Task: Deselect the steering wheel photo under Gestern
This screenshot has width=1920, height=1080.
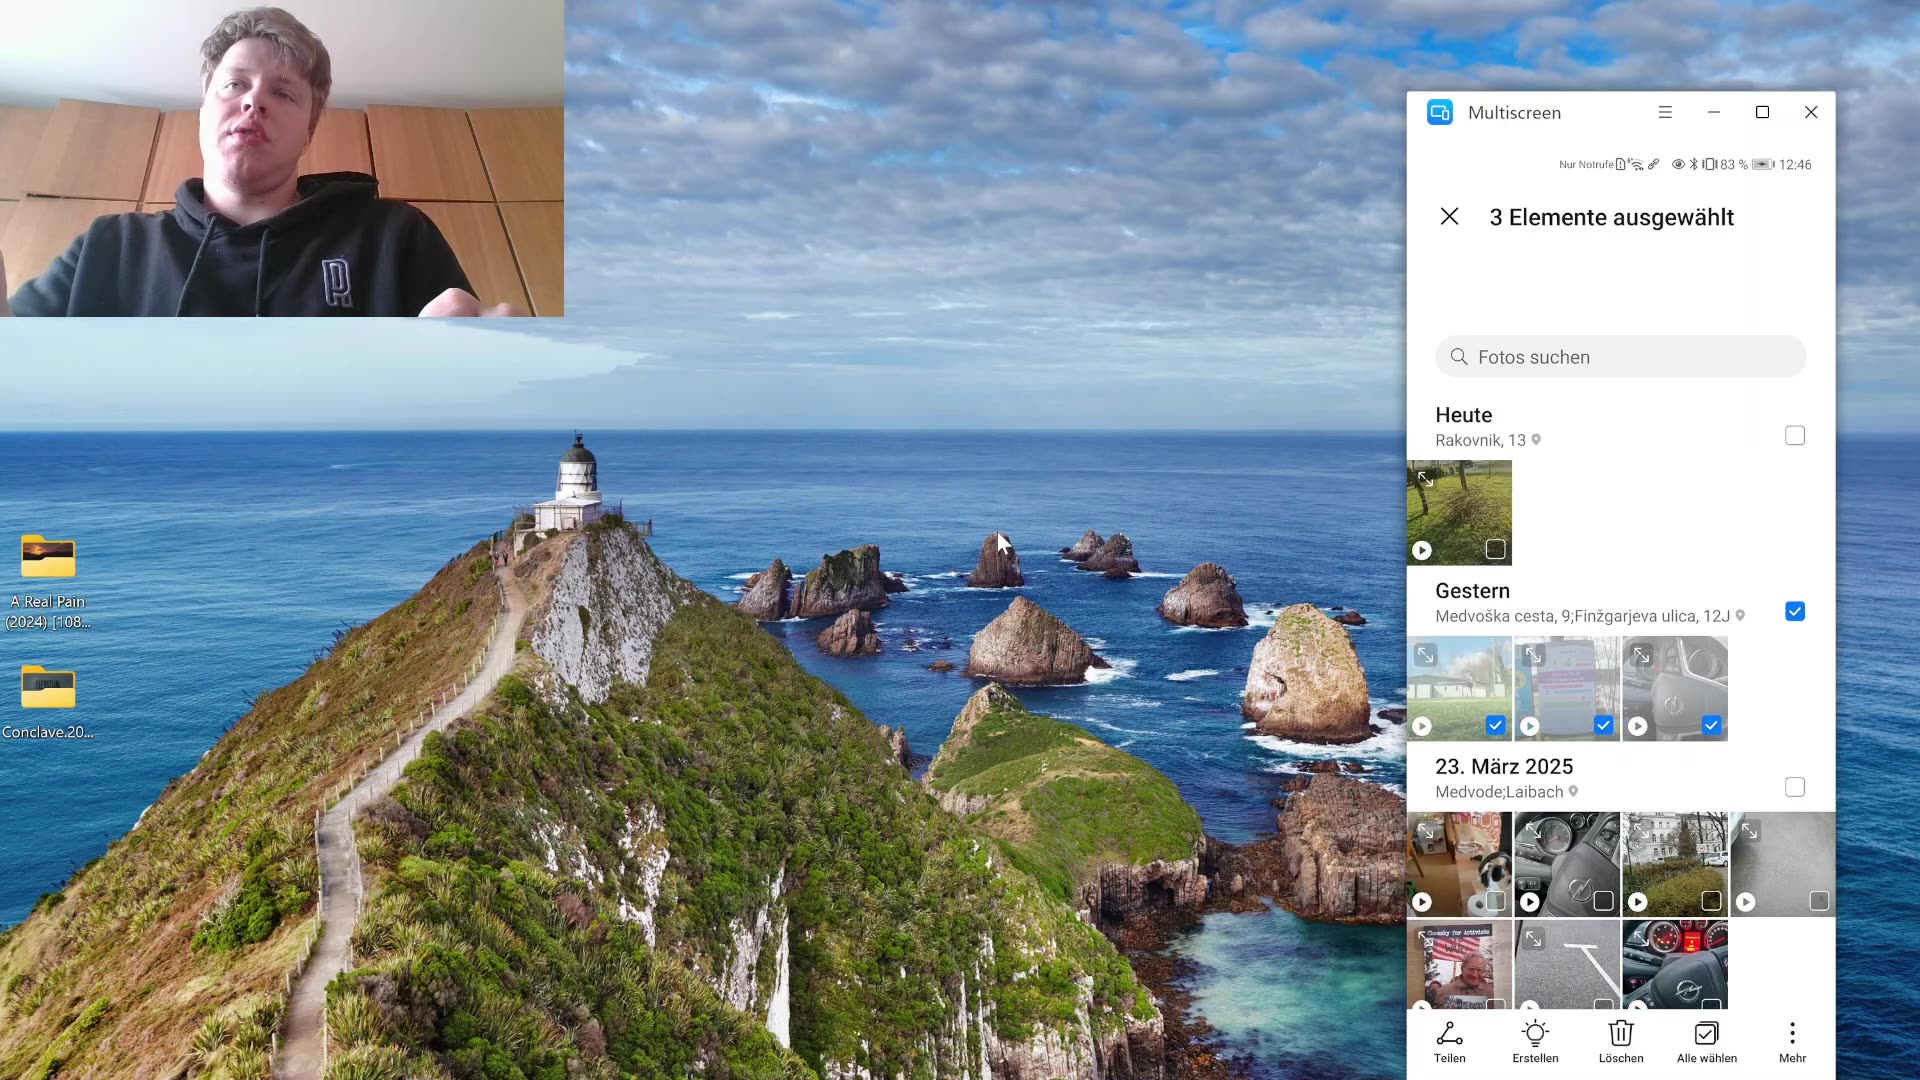Action: pos(1711,726)
